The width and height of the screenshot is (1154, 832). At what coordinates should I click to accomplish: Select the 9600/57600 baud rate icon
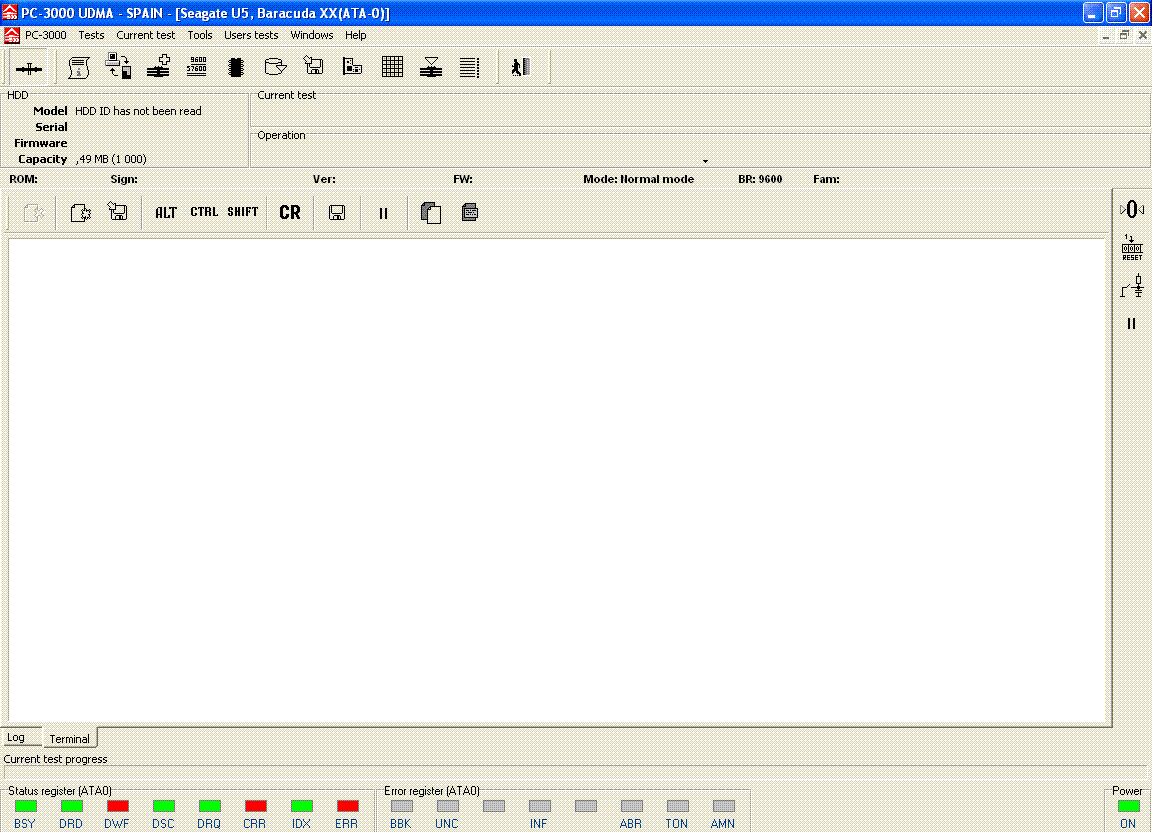[x=197, y=66]
